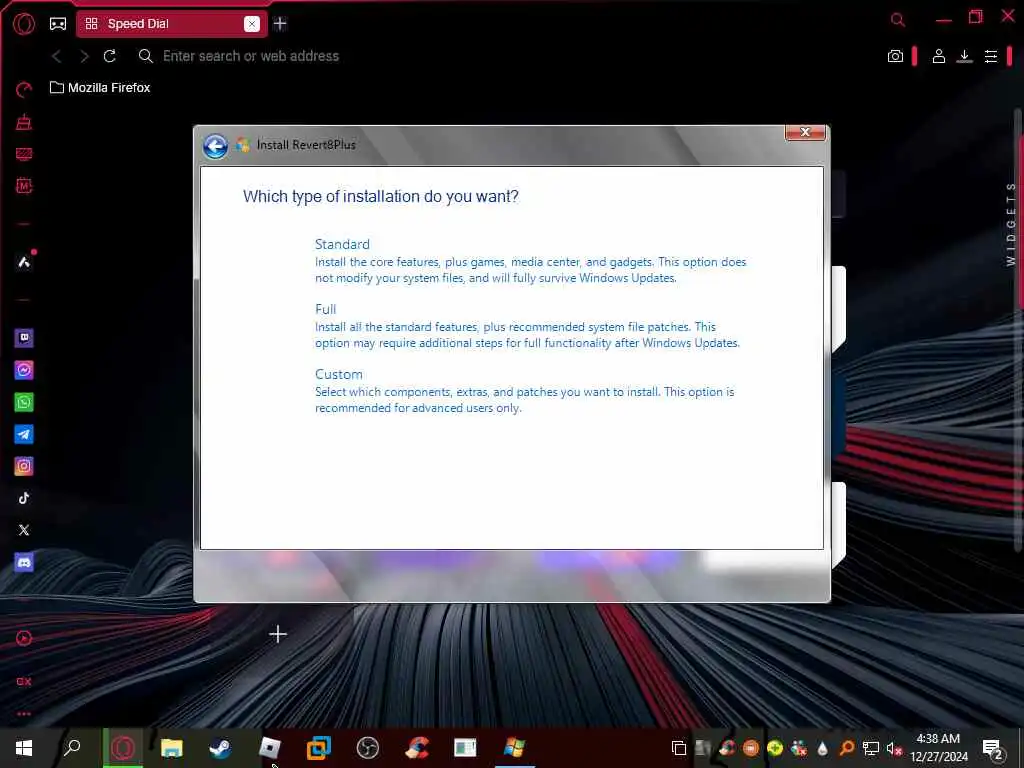Open GX Cleaner broom icon in sidebar

pyautogui.click(x=24, y=122)
